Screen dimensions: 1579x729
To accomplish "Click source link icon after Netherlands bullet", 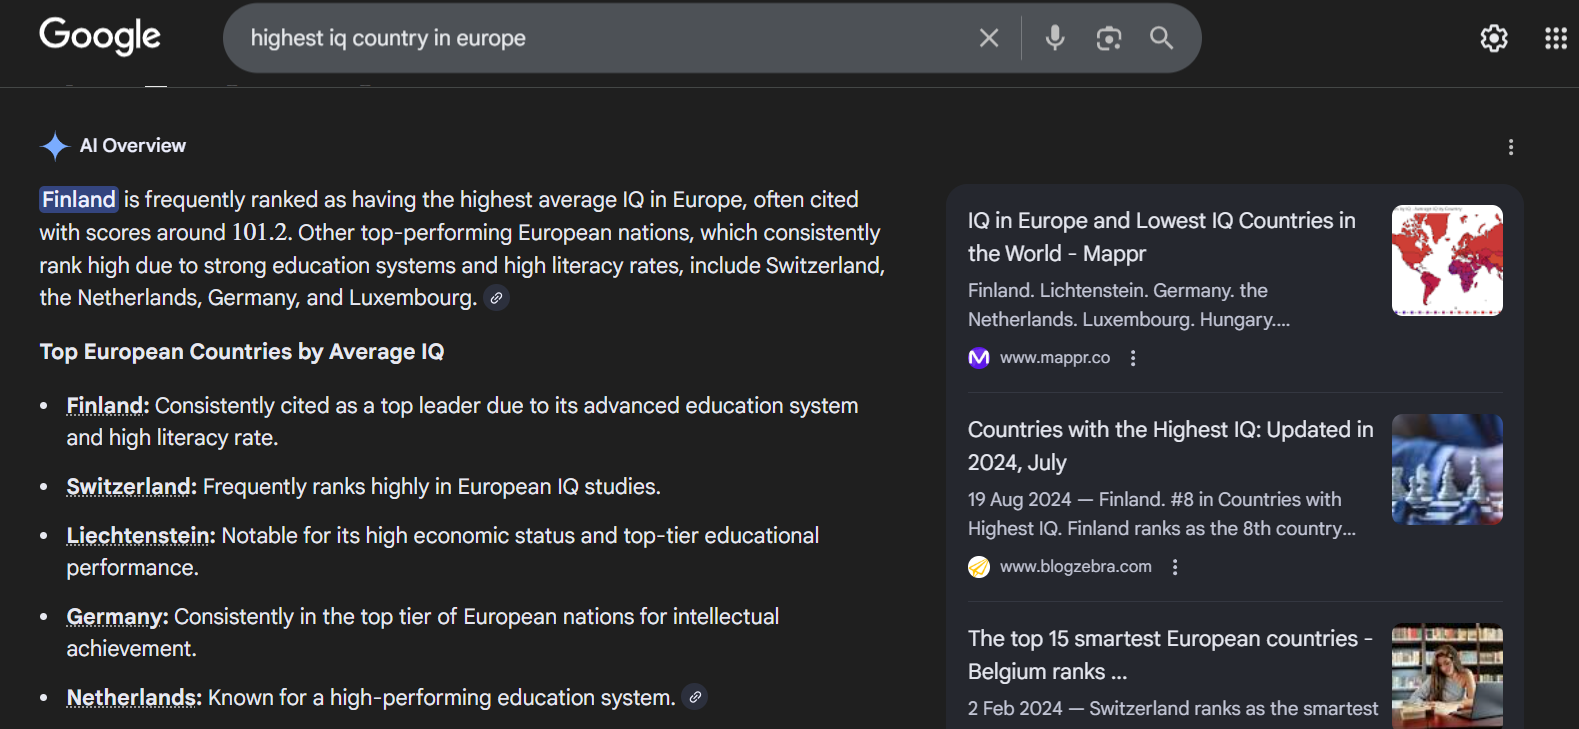I will (x=694, y=697).
